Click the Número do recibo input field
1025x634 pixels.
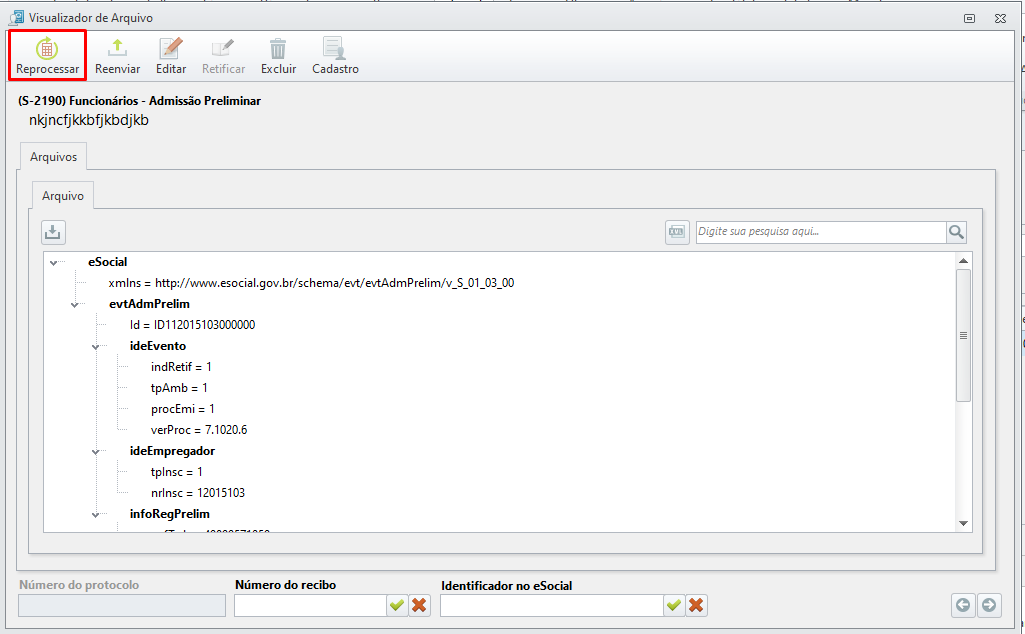coord(311,605)
